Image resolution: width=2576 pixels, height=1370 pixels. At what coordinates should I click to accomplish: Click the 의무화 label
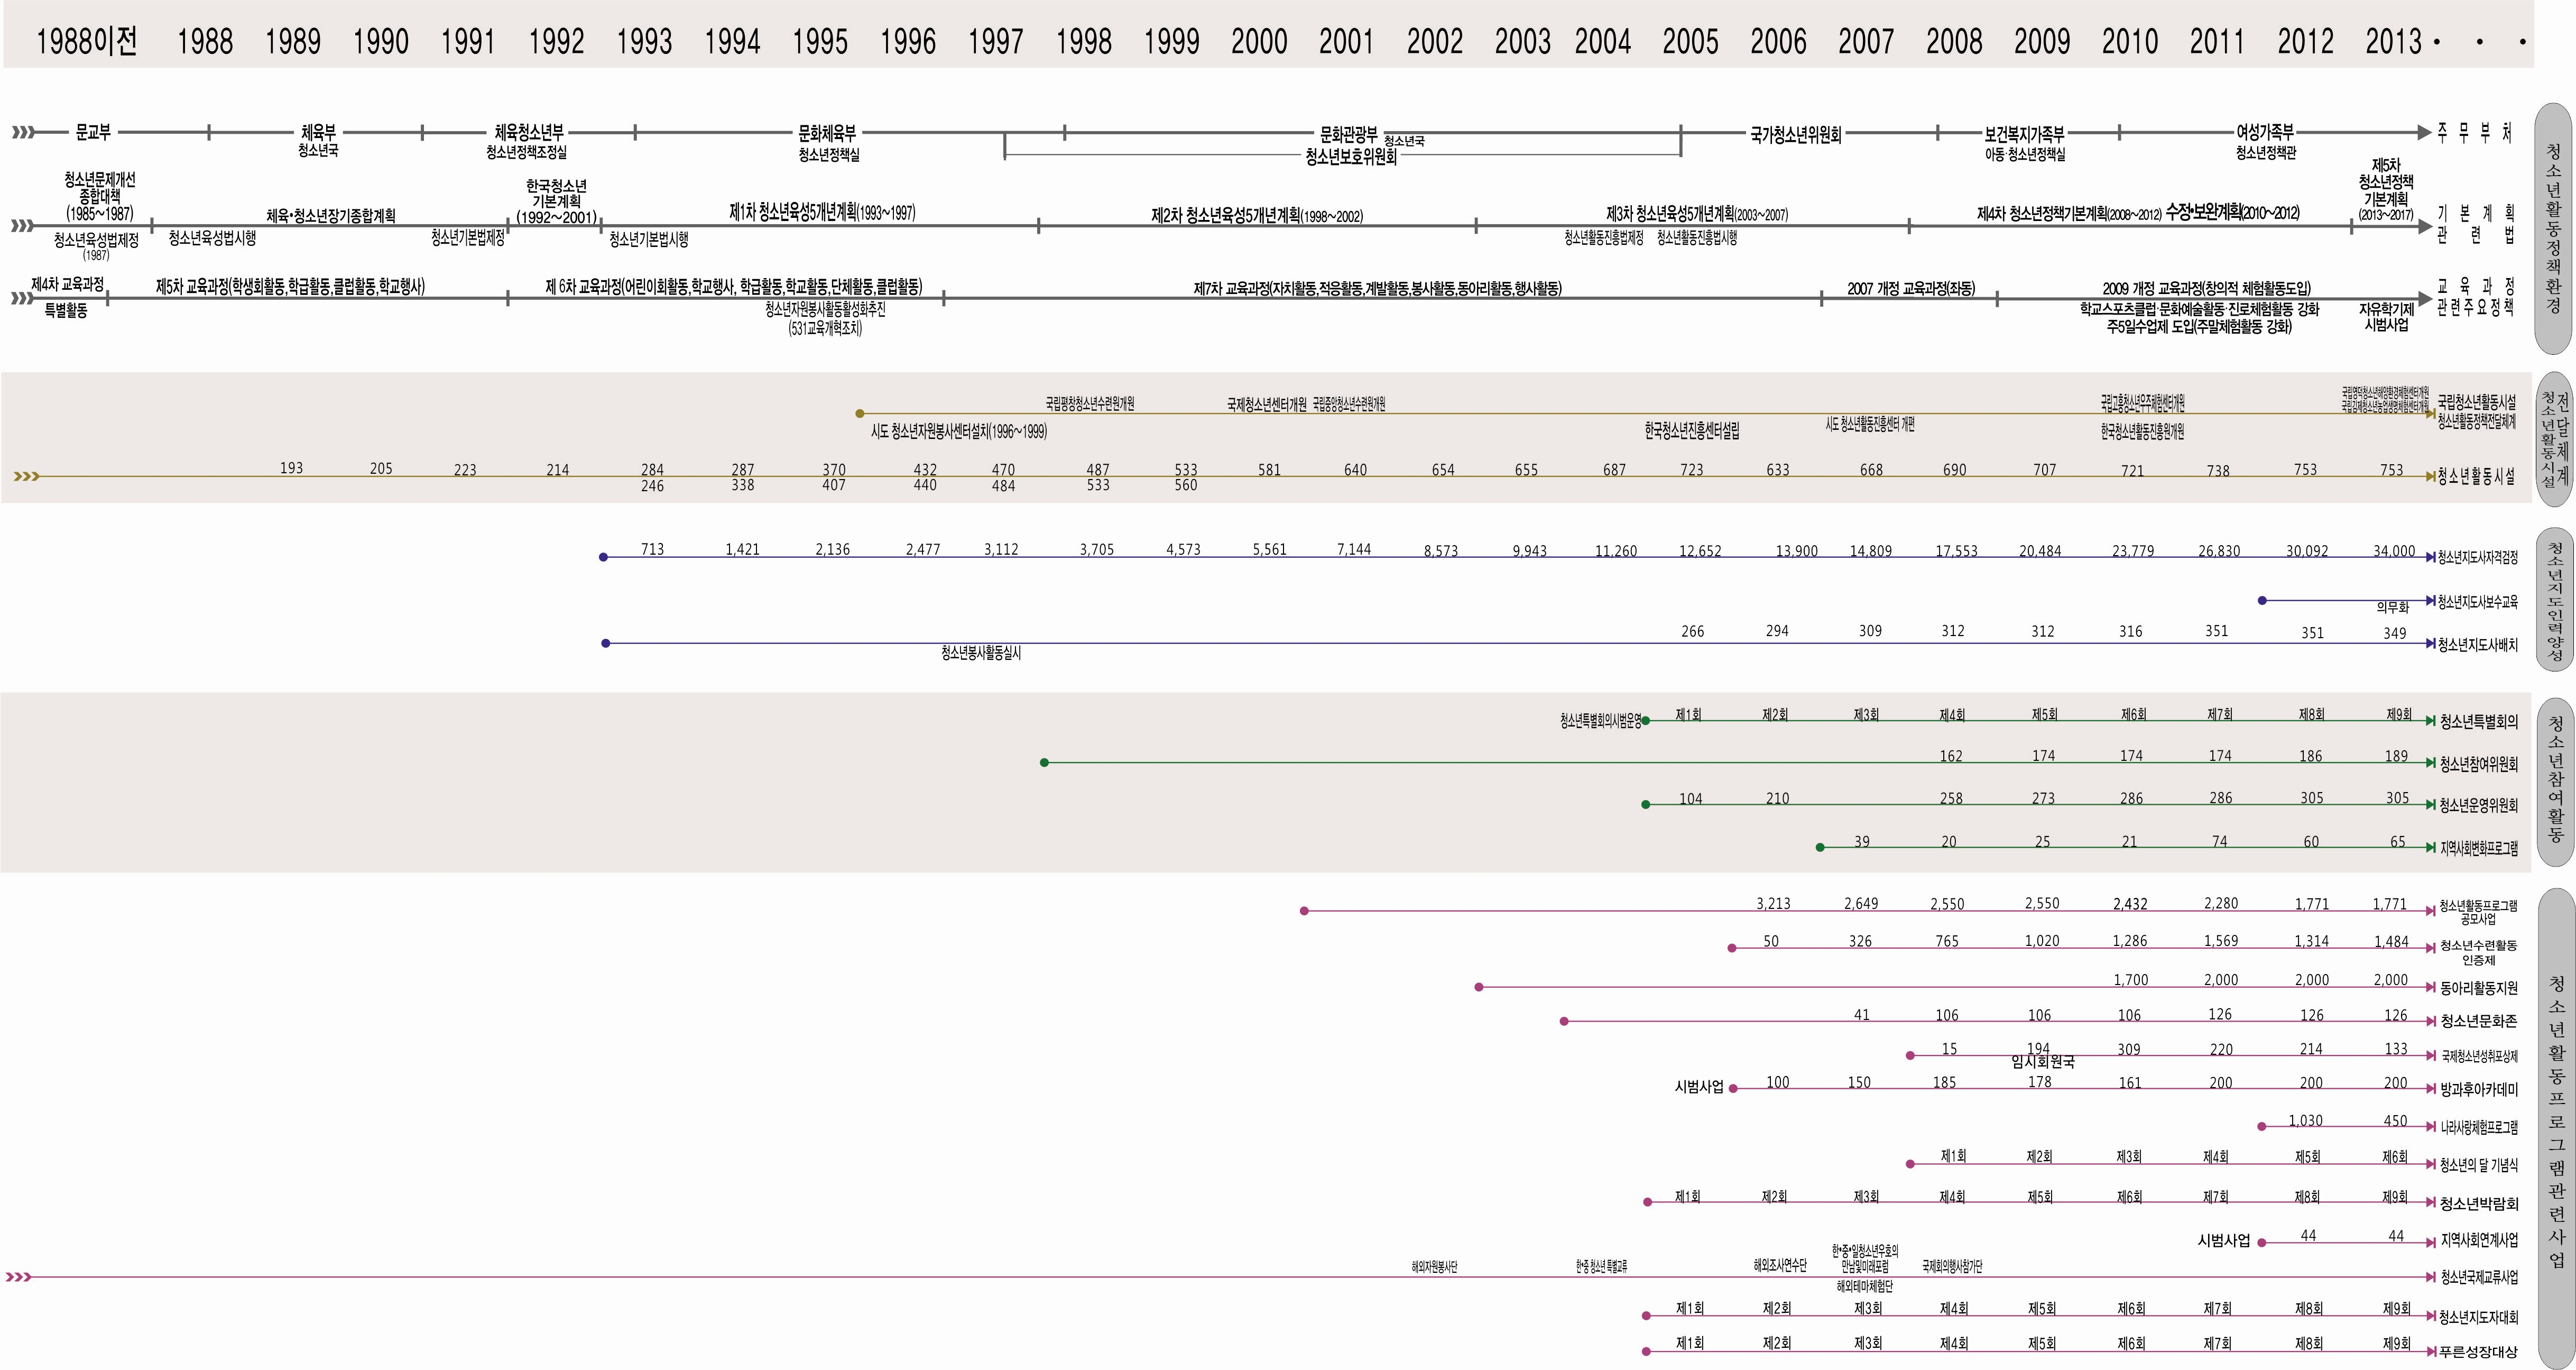pos(2393,607)
